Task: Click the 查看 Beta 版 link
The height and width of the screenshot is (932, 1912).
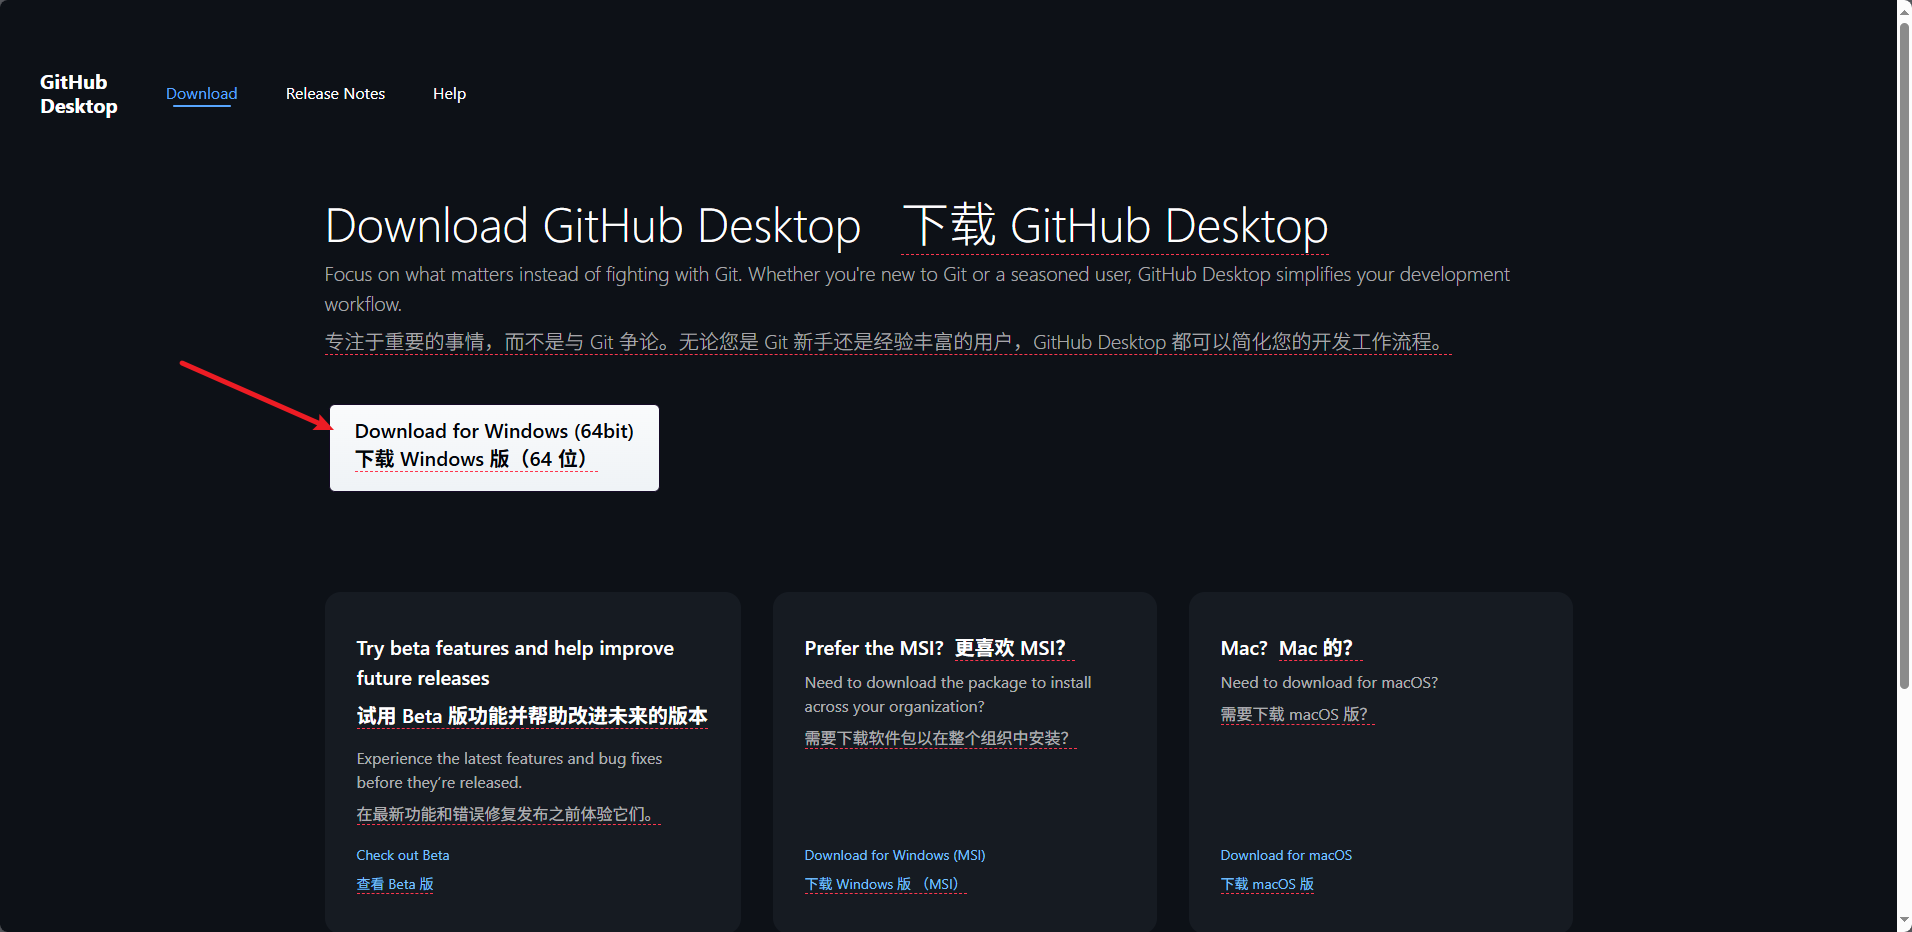Action: click(x=394, y=884)
